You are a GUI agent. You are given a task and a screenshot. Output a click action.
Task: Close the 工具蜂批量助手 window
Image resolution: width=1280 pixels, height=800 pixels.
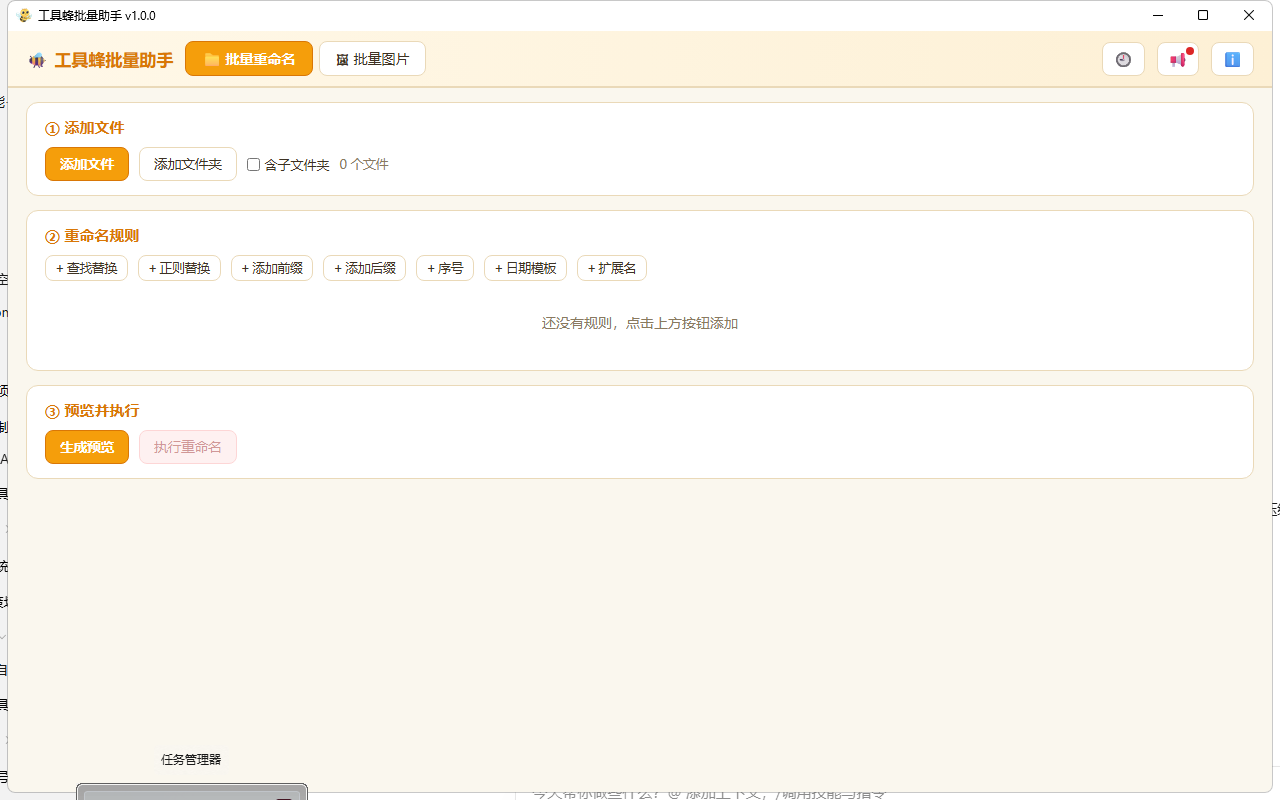coord(1249,15)
